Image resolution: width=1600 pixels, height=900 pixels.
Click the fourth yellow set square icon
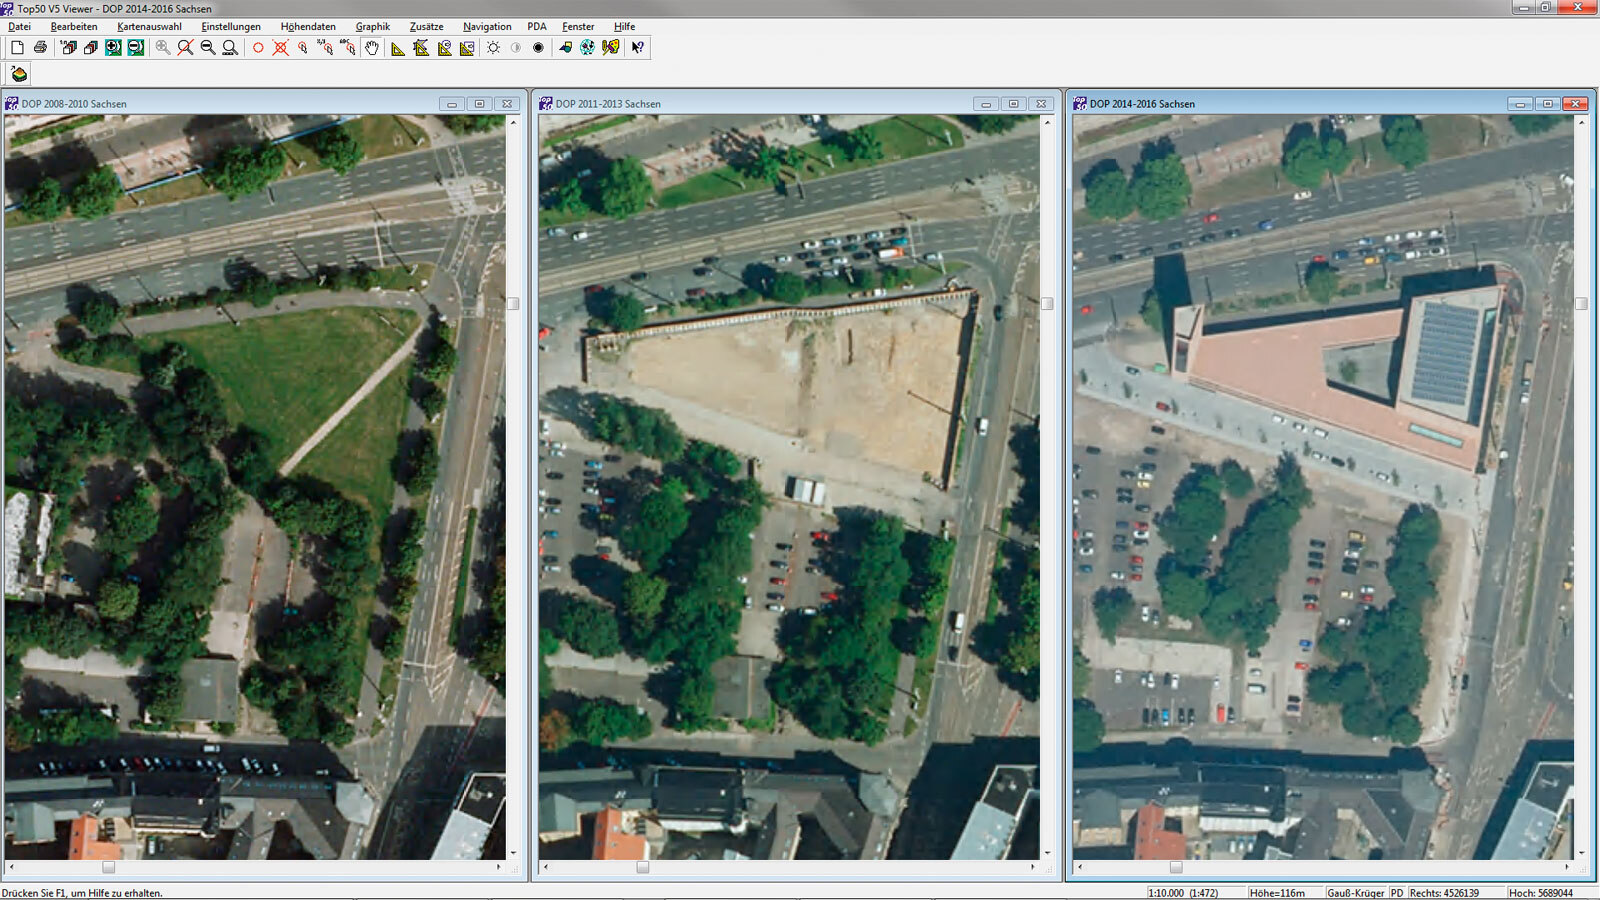pos(467,47)
